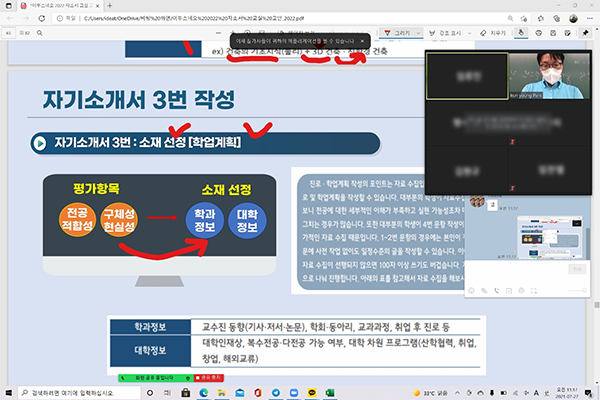600x400 pixels.
Task: Click the 중유 중지 stop share button
Action: (208, 378)
